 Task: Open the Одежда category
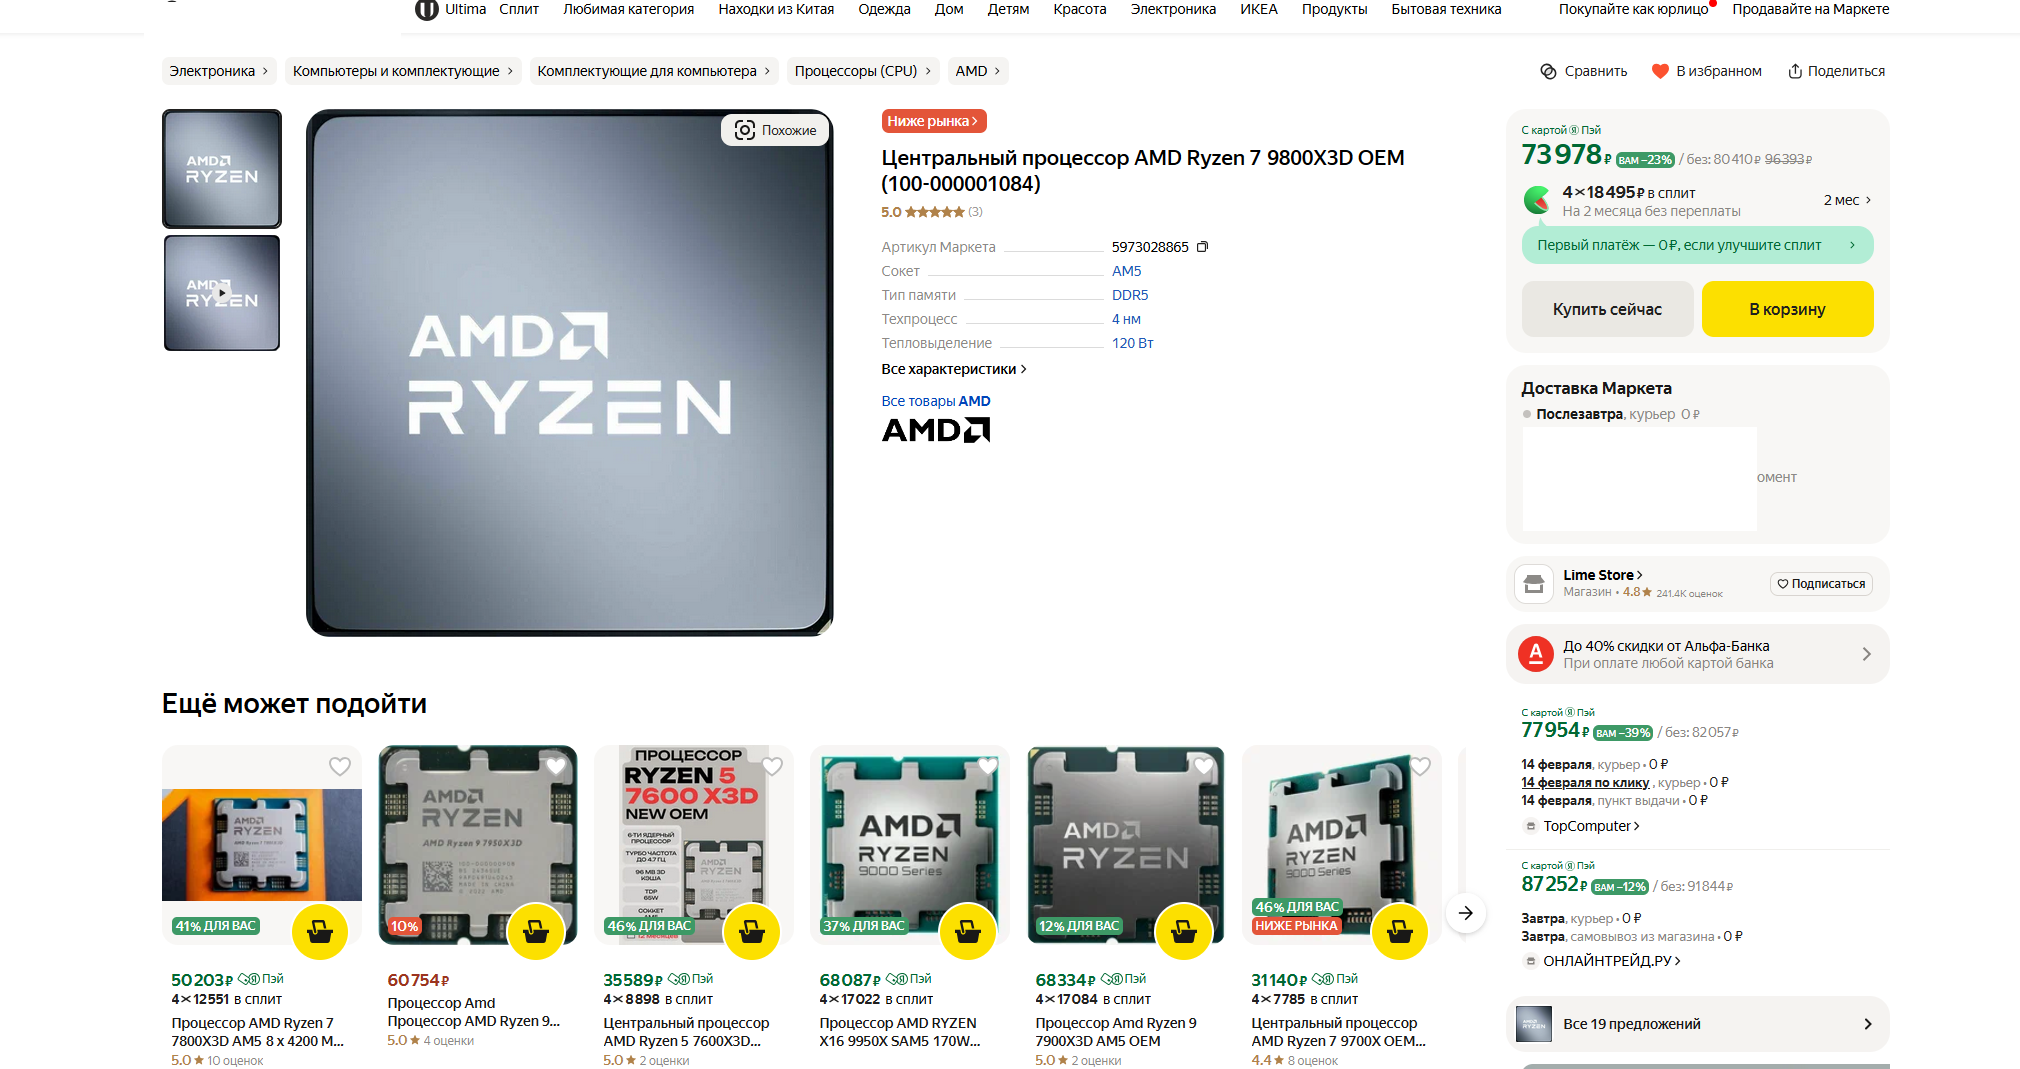884,9
